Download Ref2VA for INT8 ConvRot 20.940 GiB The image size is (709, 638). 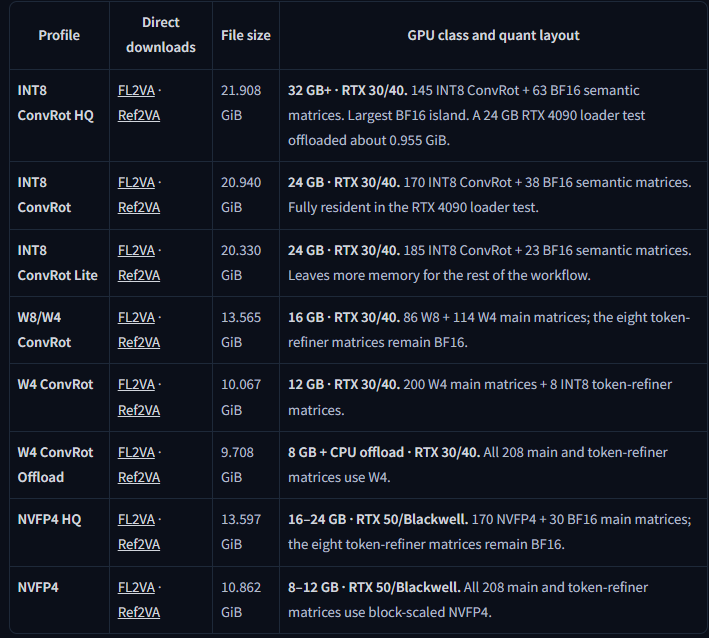139,207
